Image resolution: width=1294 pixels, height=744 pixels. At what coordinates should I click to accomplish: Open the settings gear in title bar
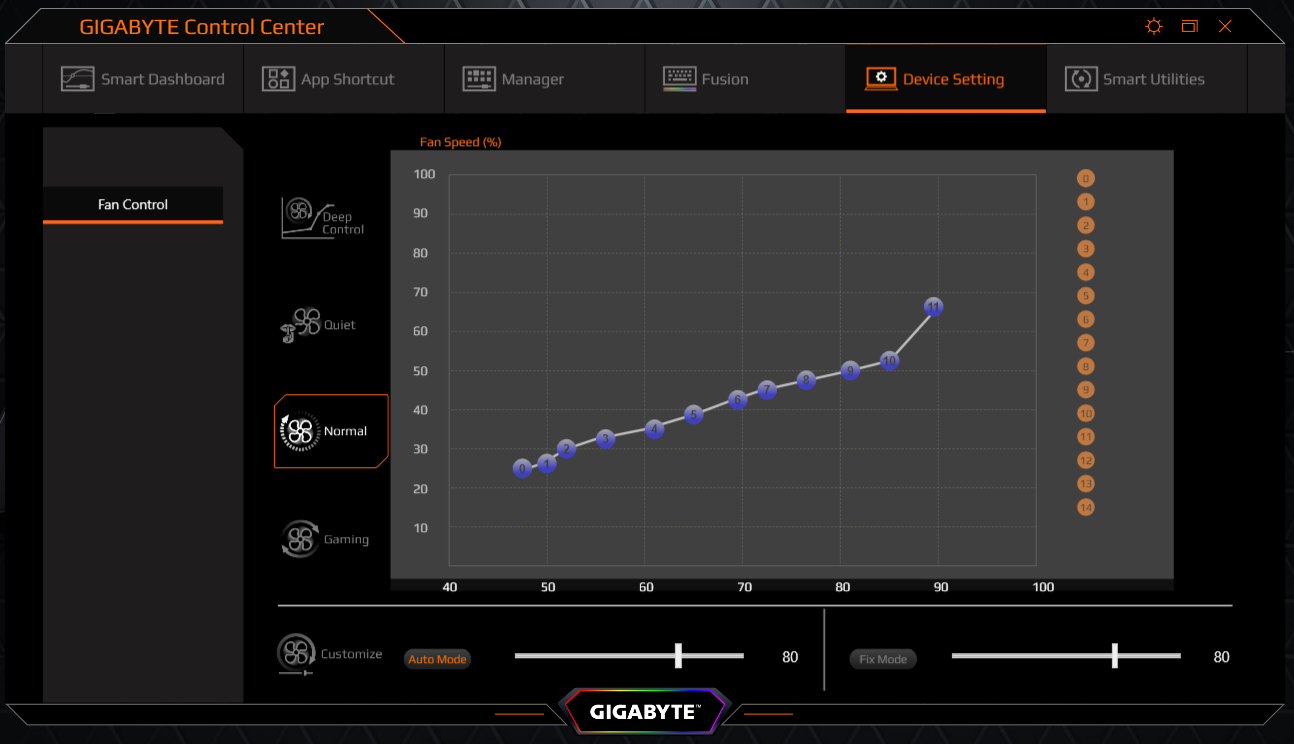coord(1154,26)
